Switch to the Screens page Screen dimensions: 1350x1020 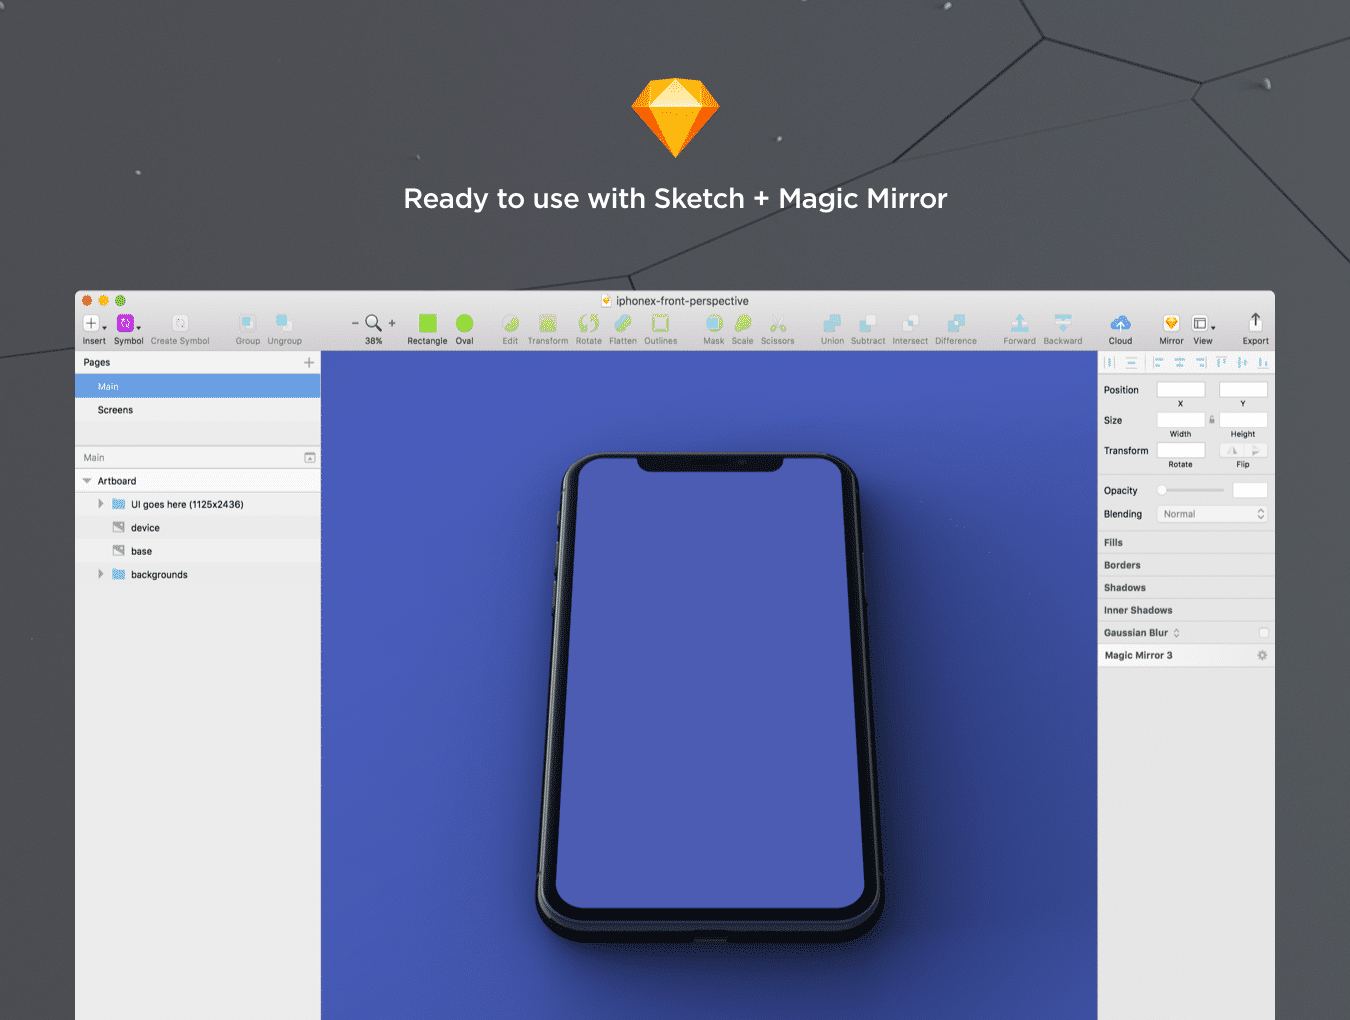click(x=115, y=410)
